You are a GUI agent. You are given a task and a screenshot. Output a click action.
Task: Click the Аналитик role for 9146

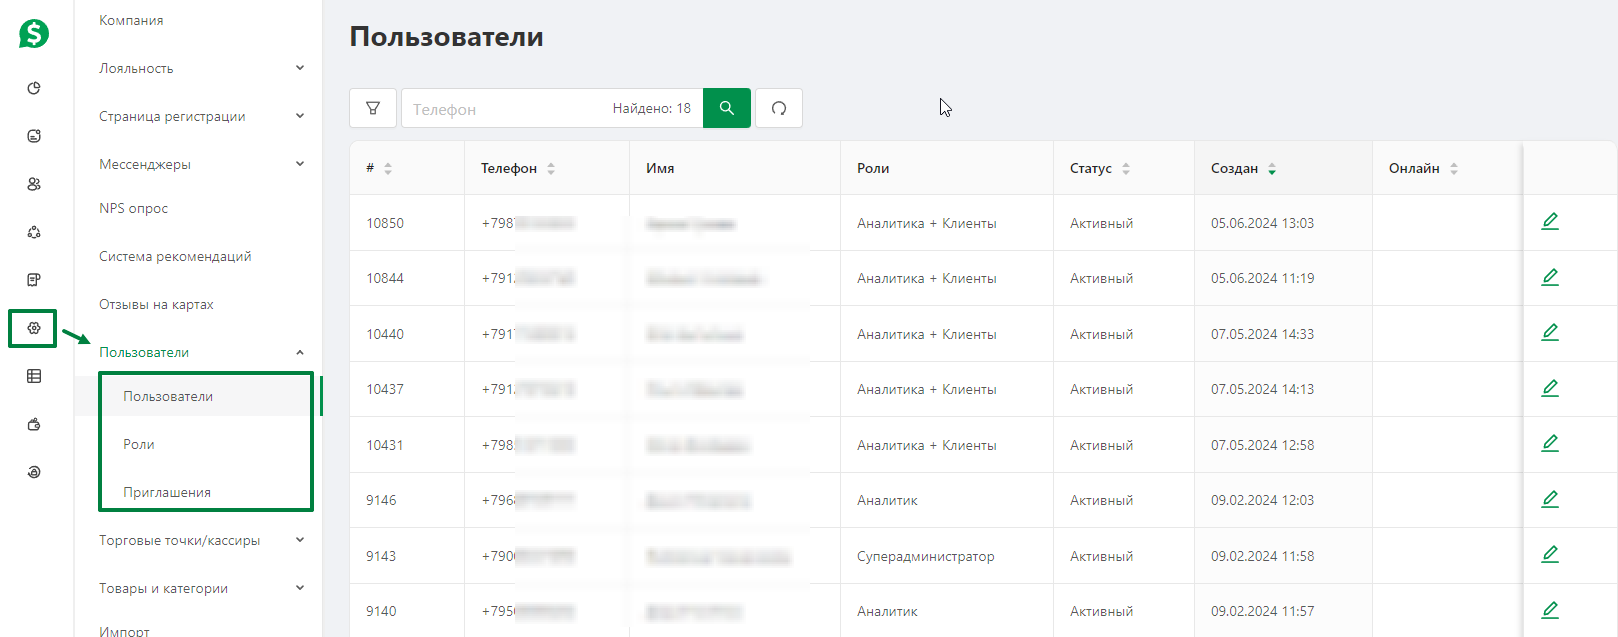(x=887, y=500)
